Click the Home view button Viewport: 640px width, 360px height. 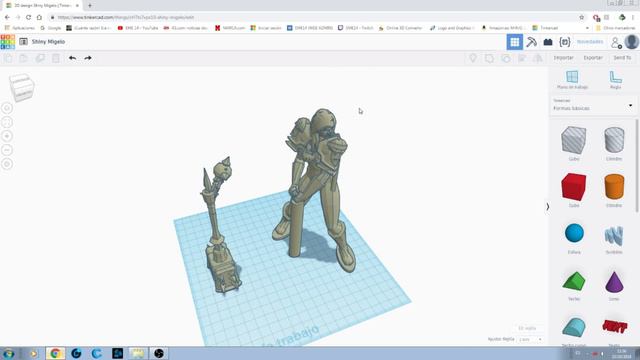point(7,108)
